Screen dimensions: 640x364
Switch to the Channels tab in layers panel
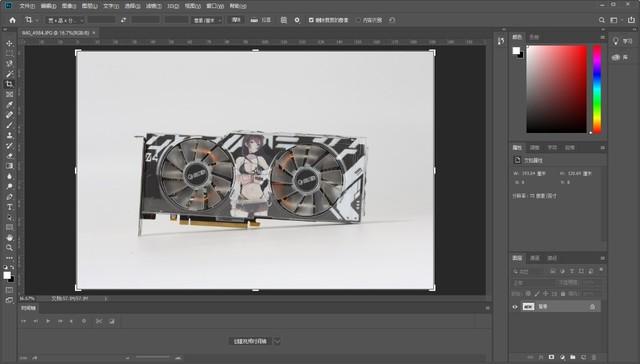(x=535, y=258)
